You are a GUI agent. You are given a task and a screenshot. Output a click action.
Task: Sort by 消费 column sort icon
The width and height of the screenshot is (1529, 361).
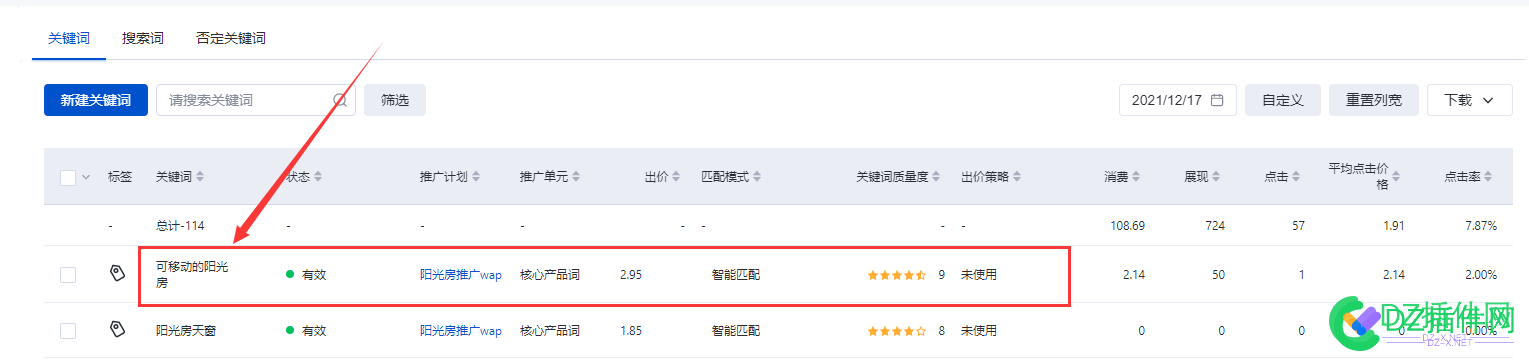[1137, 177]
